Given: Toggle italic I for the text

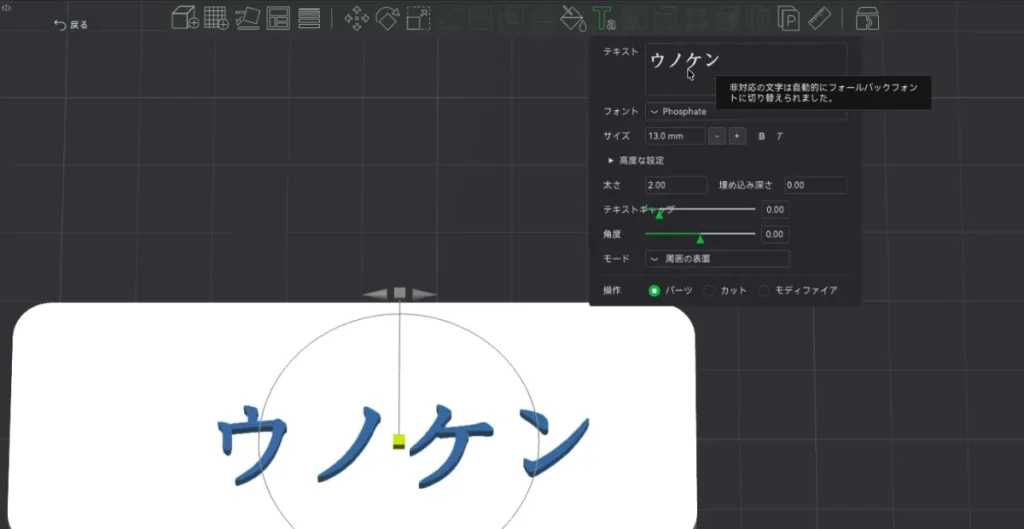Looking at the screenshot, I should pos(779,136).
